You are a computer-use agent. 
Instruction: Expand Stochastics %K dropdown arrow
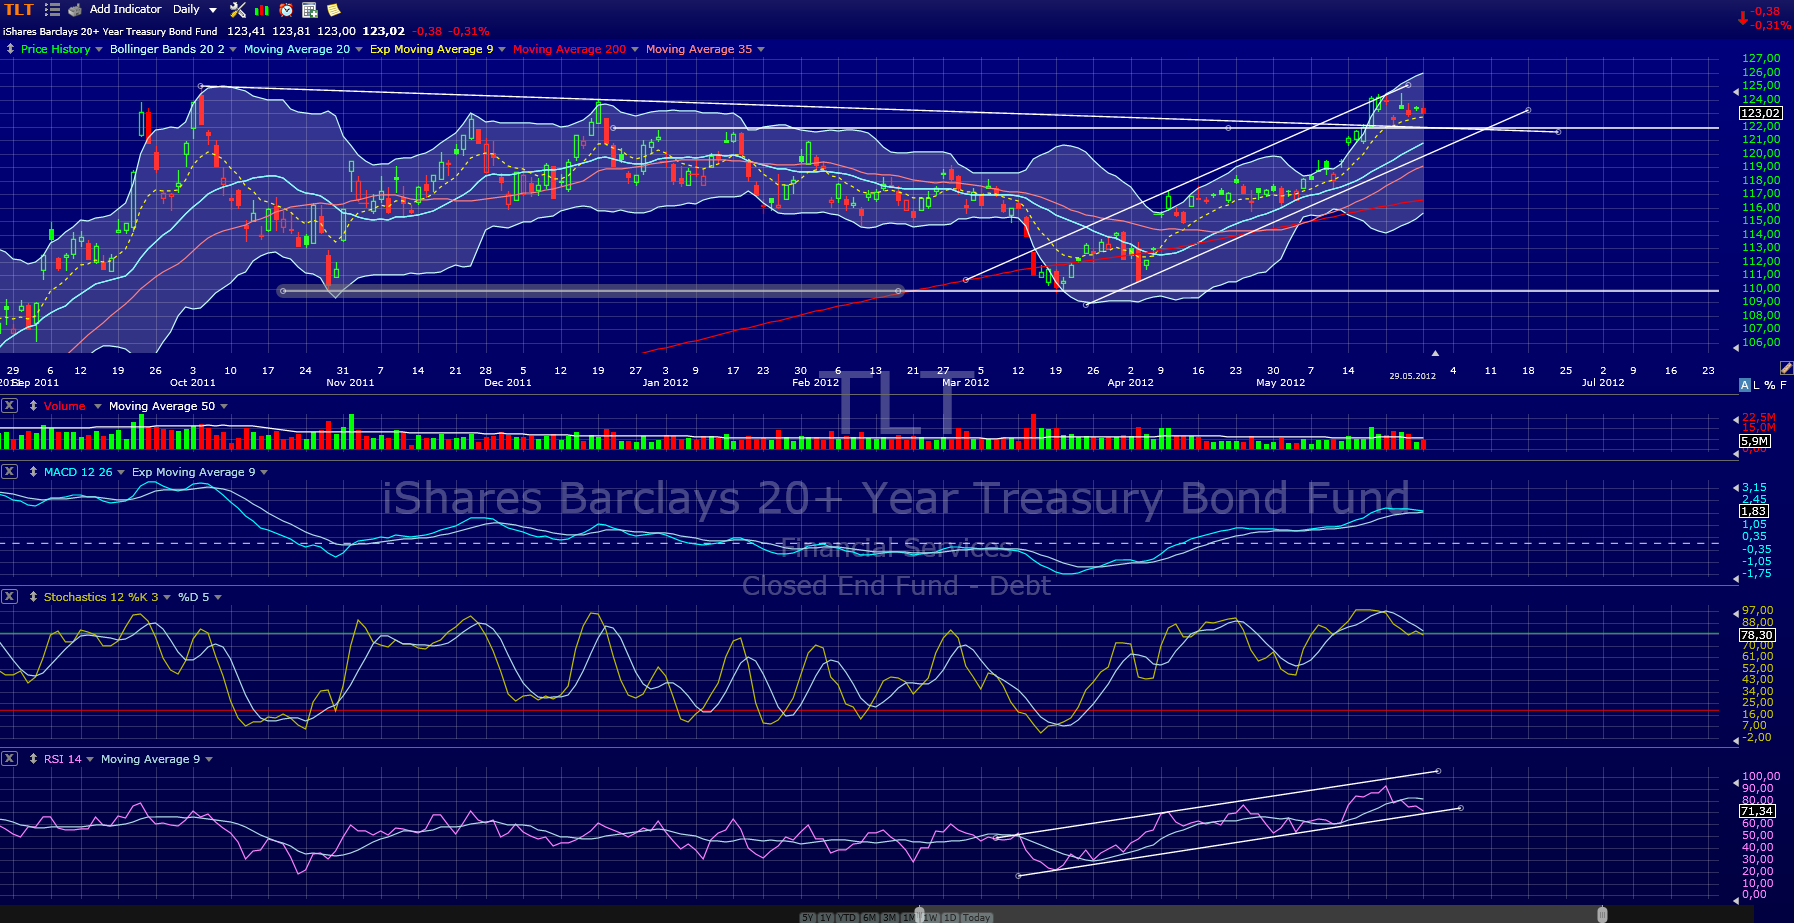point(167,597)
